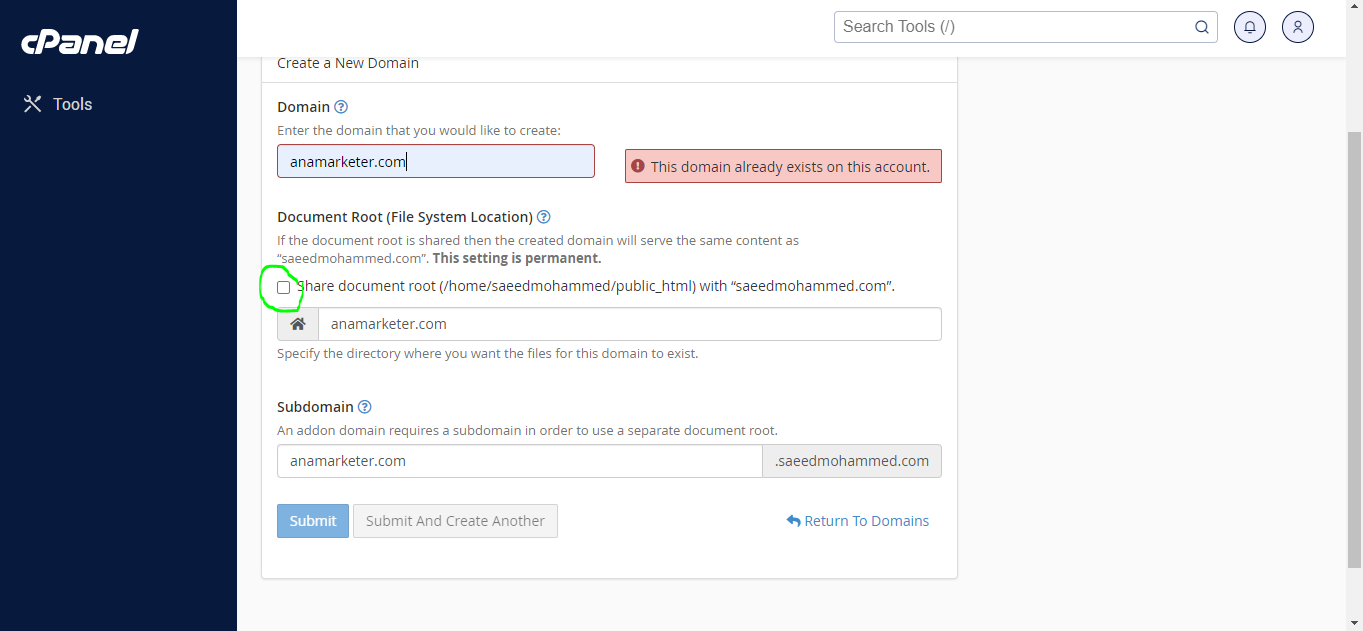
Task: Click the Domain help icon
Action: pos(341,107)
